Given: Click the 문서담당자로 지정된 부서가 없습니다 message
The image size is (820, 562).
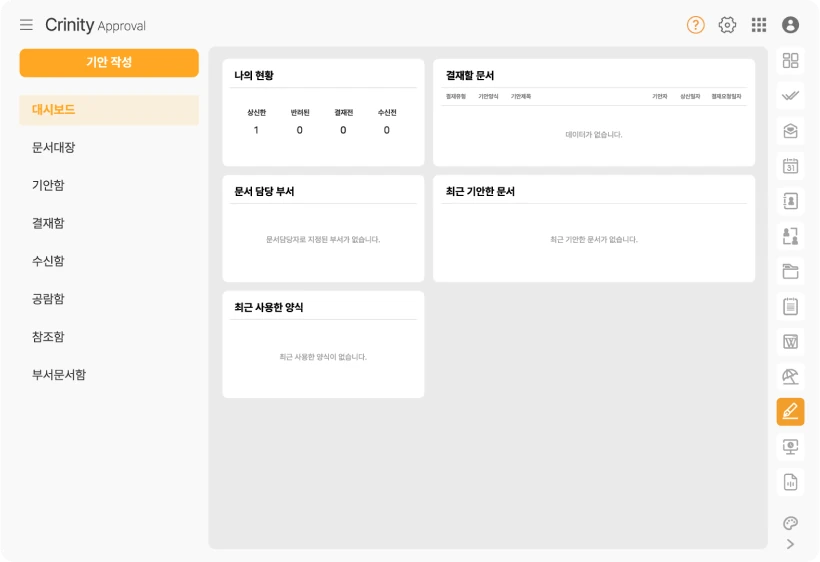Looking at the screenshot, I should pyautogui.click(x=323, y=239).
